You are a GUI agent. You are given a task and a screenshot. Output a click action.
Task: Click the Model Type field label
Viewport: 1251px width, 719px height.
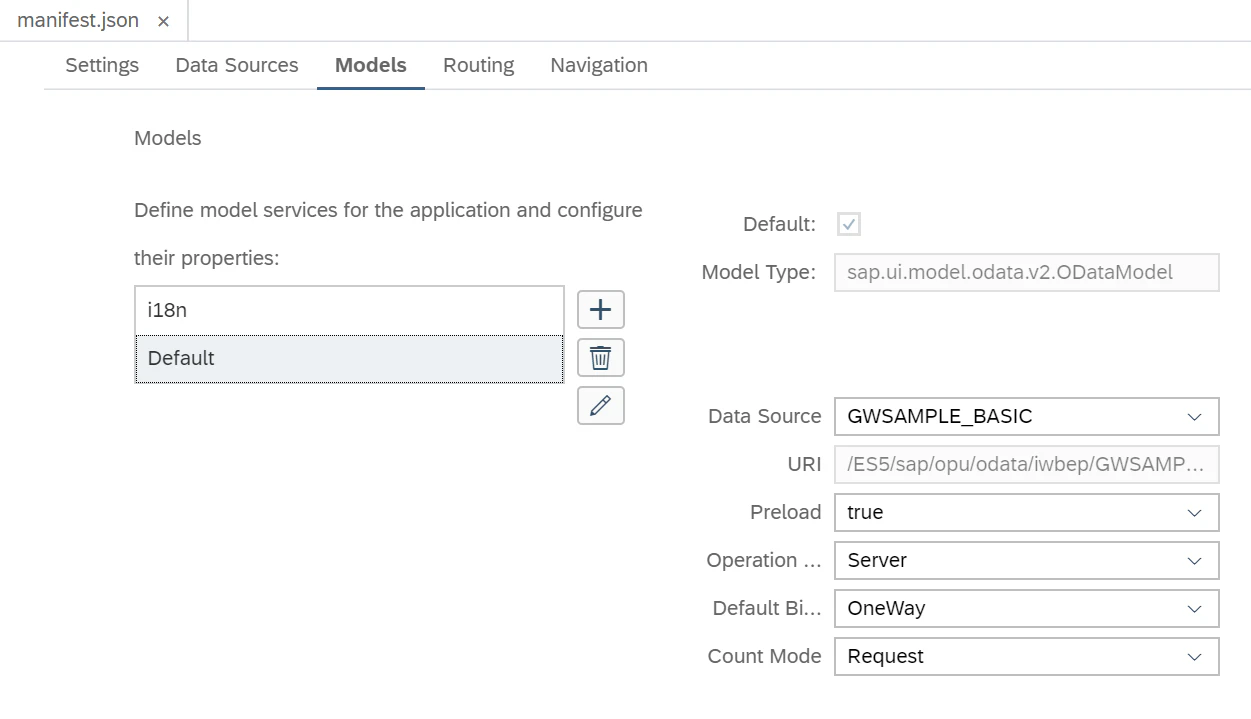point(759,272)
